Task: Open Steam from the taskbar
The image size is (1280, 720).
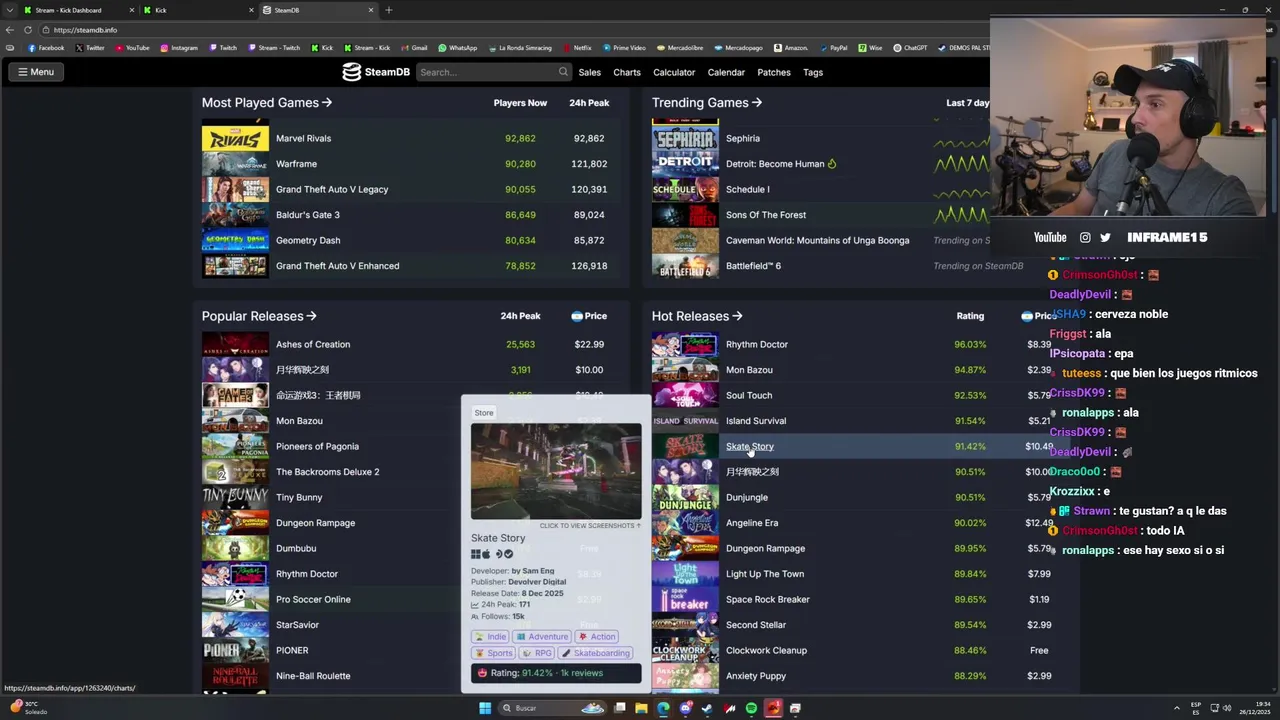Action: pyautogui.click(x=707, y=708)
